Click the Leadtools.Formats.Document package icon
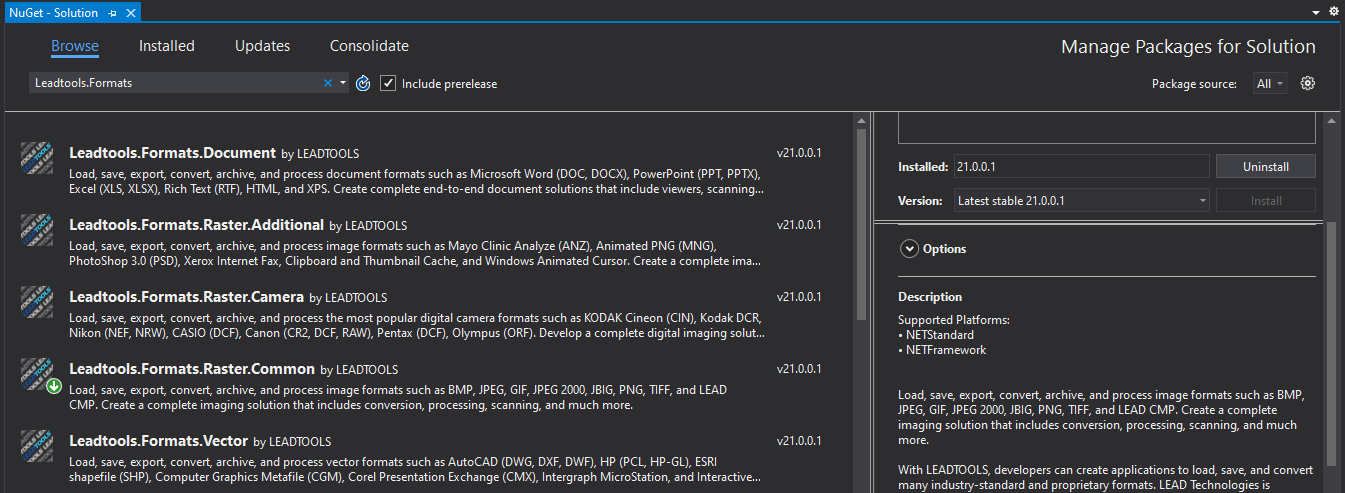Screen dimensions: 1345x493 tap(37, 158)
